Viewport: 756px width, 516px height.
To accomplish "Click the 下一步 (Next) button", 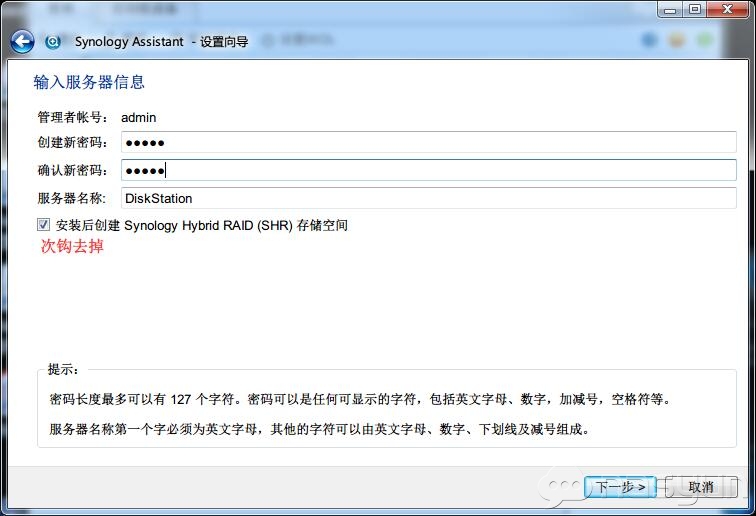I will 620,487.
